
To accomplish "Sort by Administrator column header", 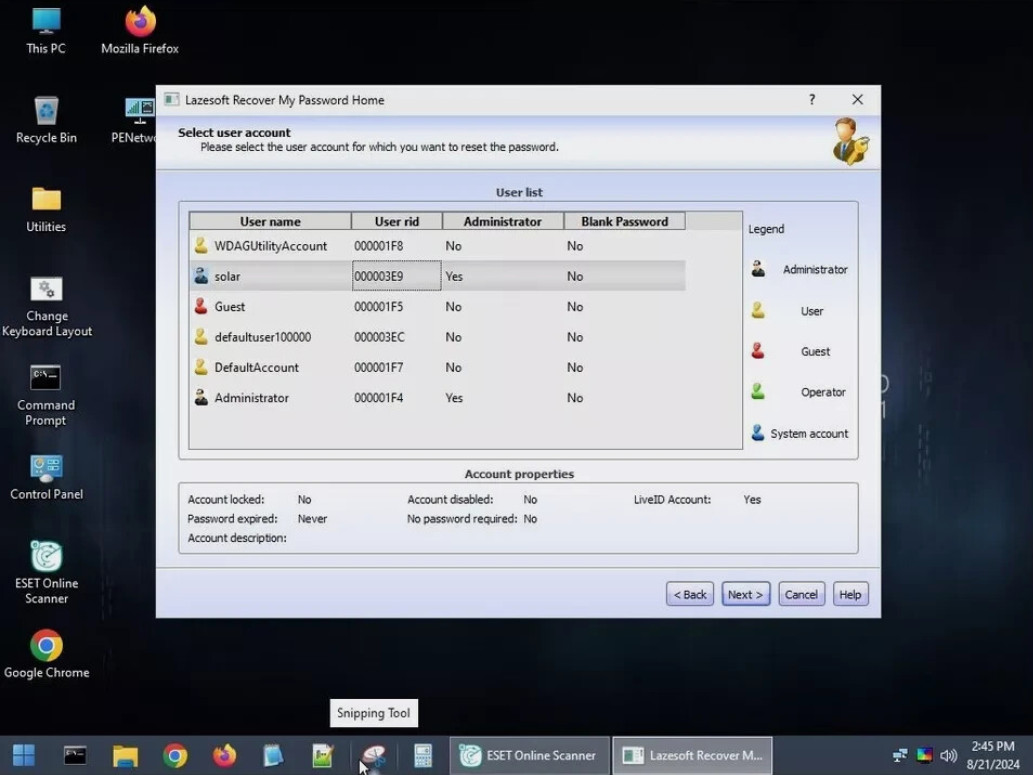I will tap(503, 221).
